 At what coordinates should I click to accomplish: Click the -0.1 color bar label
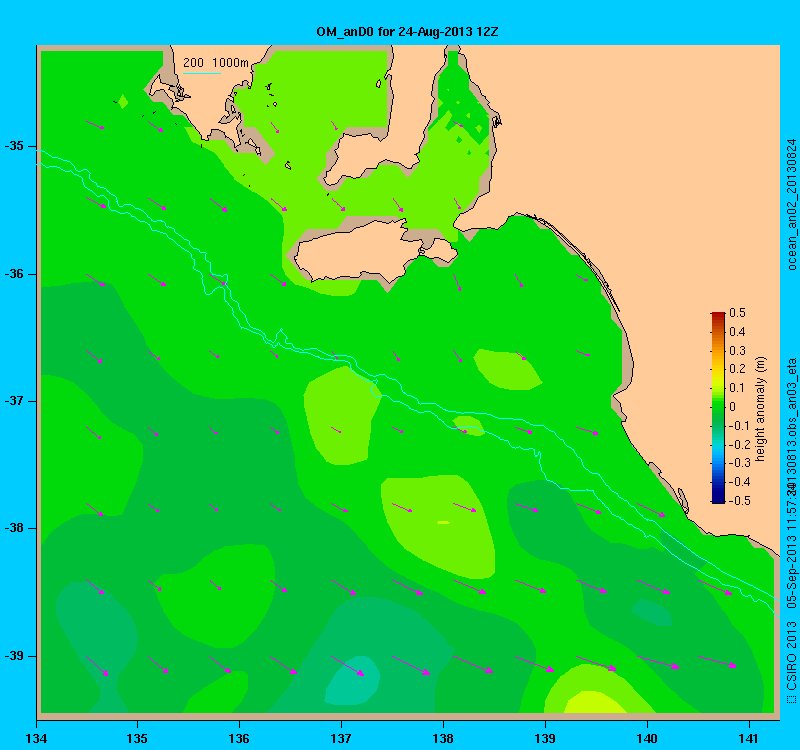737,426
